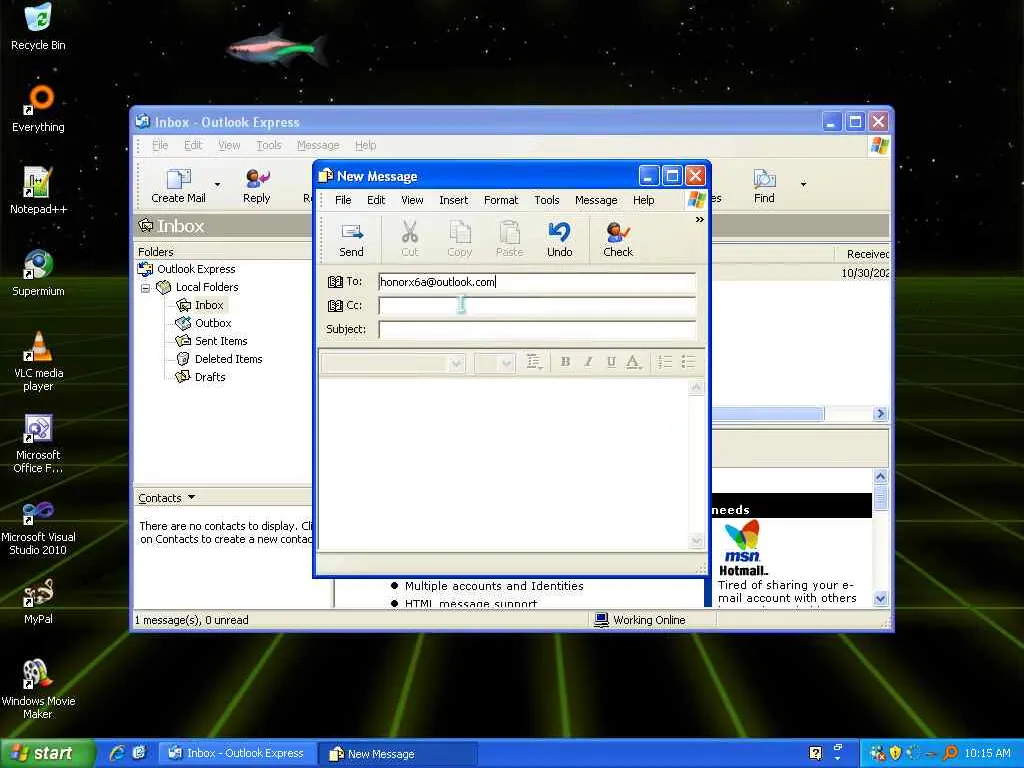Open Message menu in New Message window
Viewport: 1024px width, 768px height.
(x=596, y=200)
